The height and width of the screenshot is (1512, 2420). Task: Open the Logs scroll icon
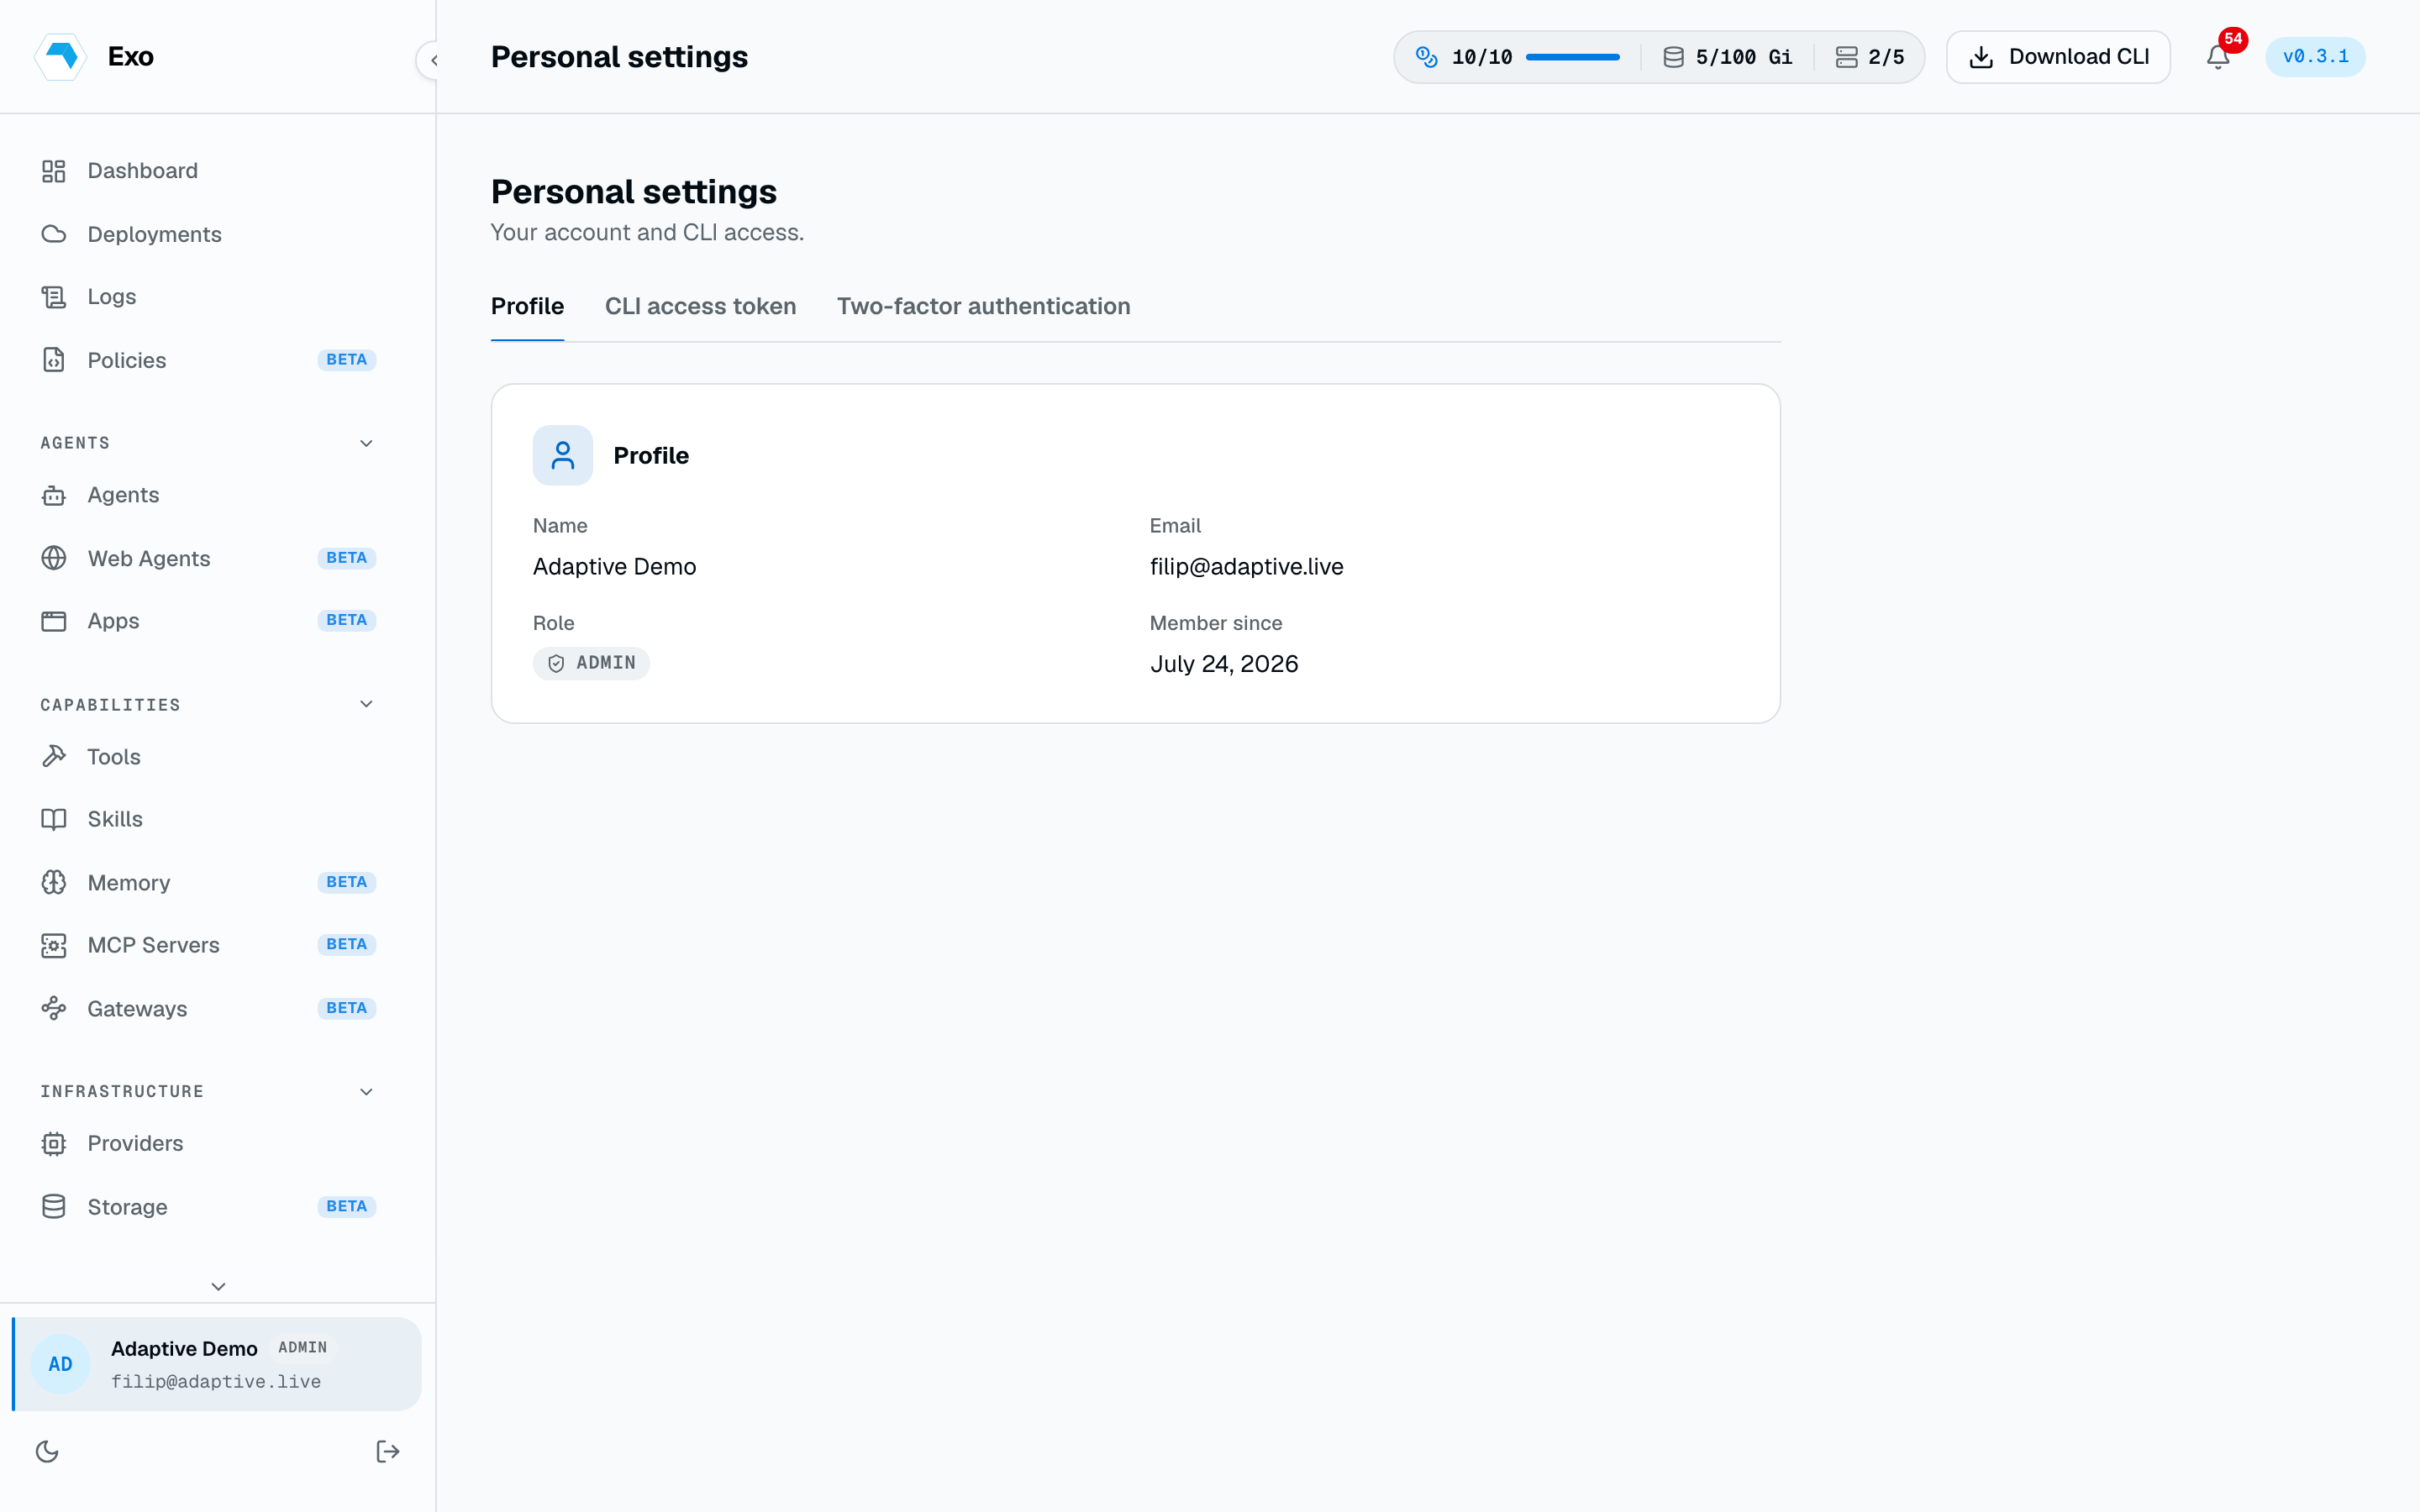pyautogui.click(x=54, y=297)
